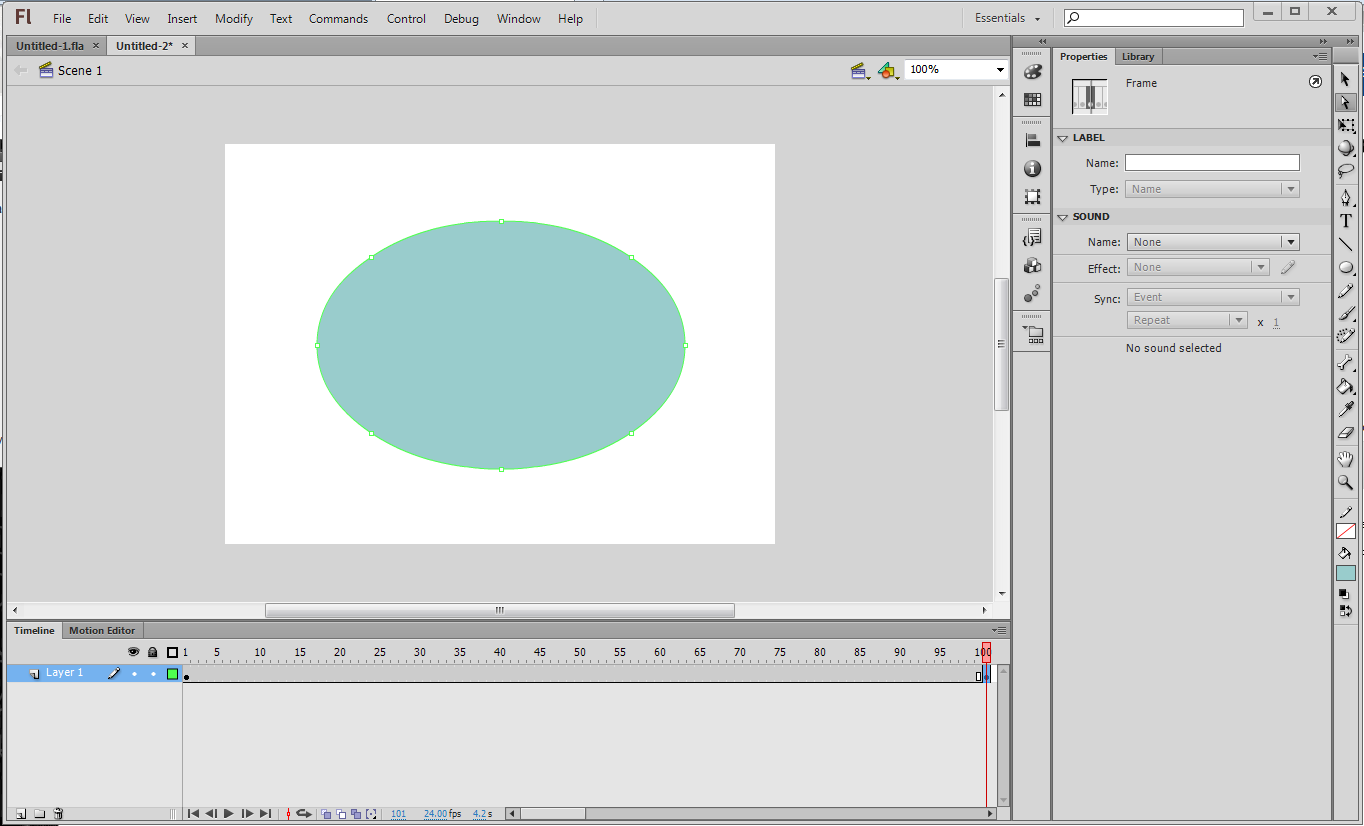Collapse the SOUND section
This screenshot has width=1364, height=826.
(x=1063, y=217)
